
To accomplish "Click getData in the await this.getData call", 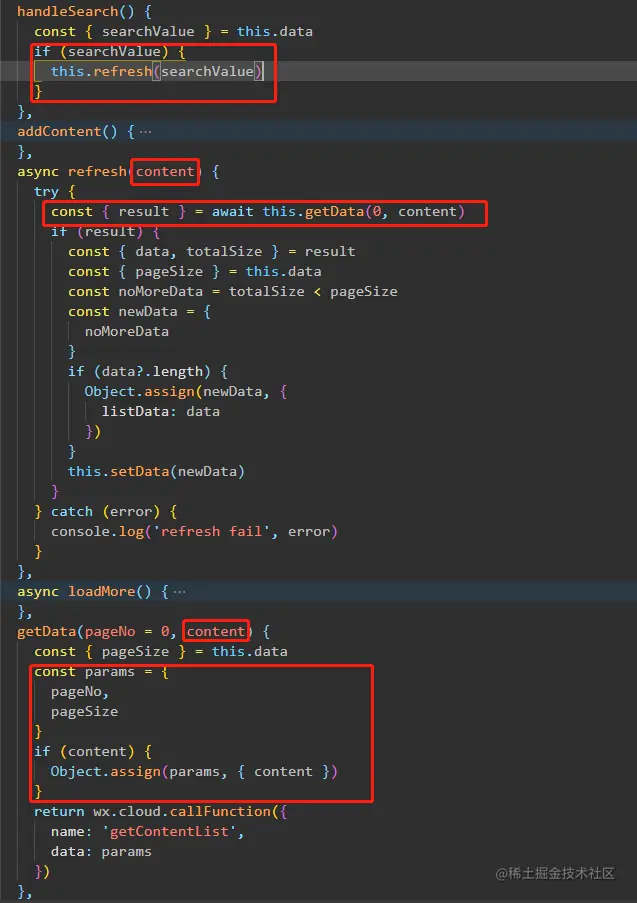I will pyautogui.click(x=335, y=212).
